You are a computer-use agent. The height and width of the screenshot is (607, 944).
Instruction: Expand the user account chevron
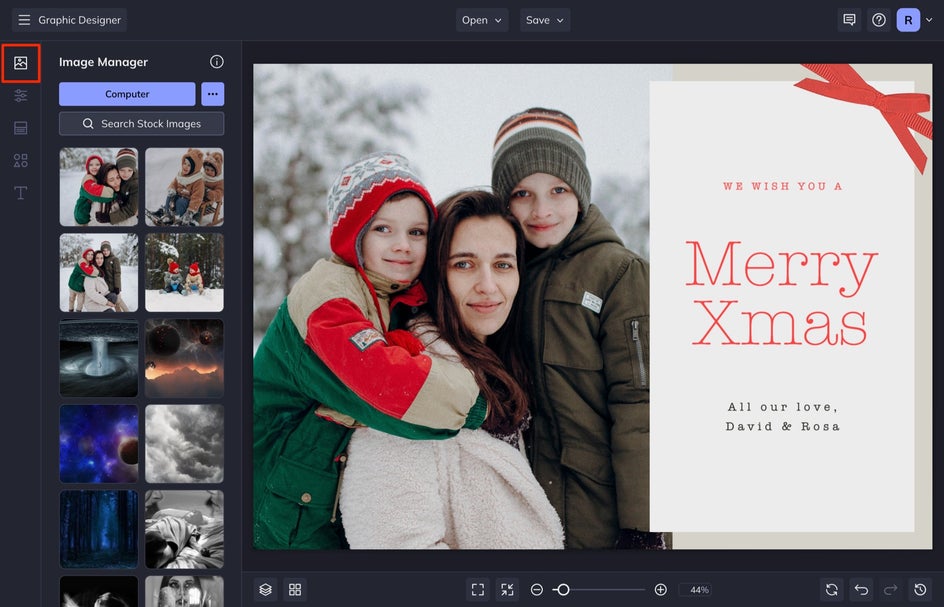pyautogui.click(x=929, y=20)
